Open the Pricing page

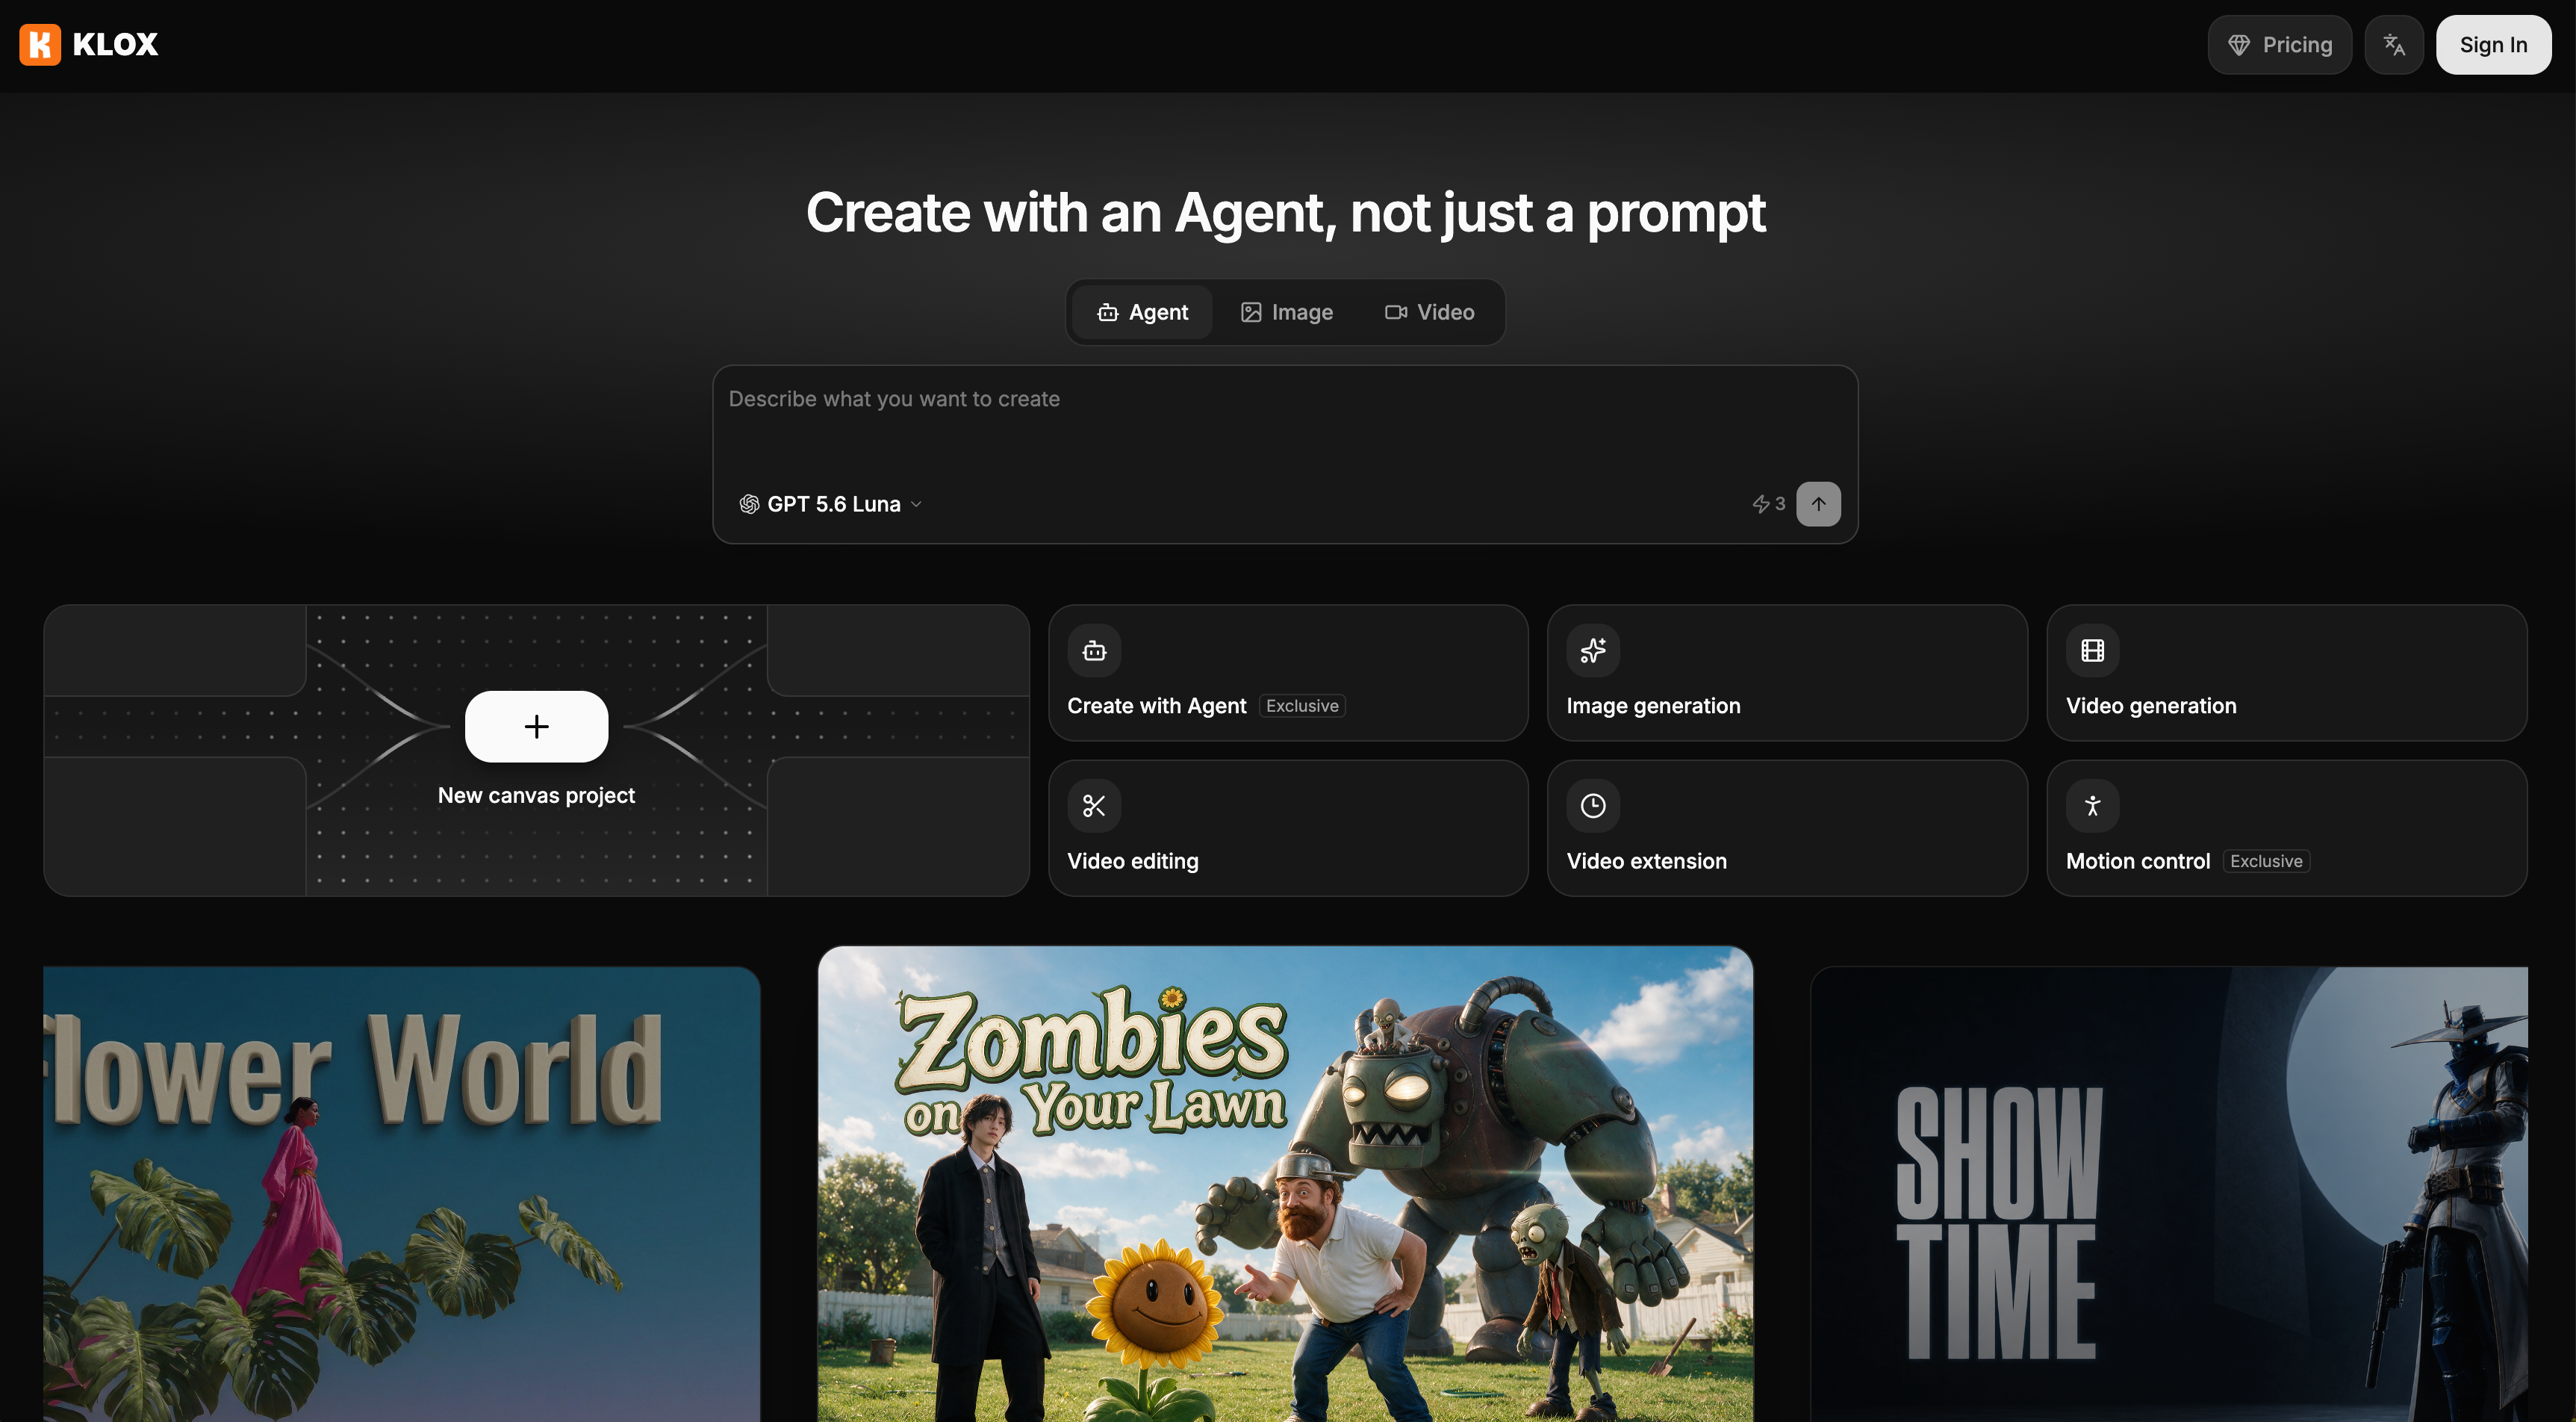point(2279,45)
